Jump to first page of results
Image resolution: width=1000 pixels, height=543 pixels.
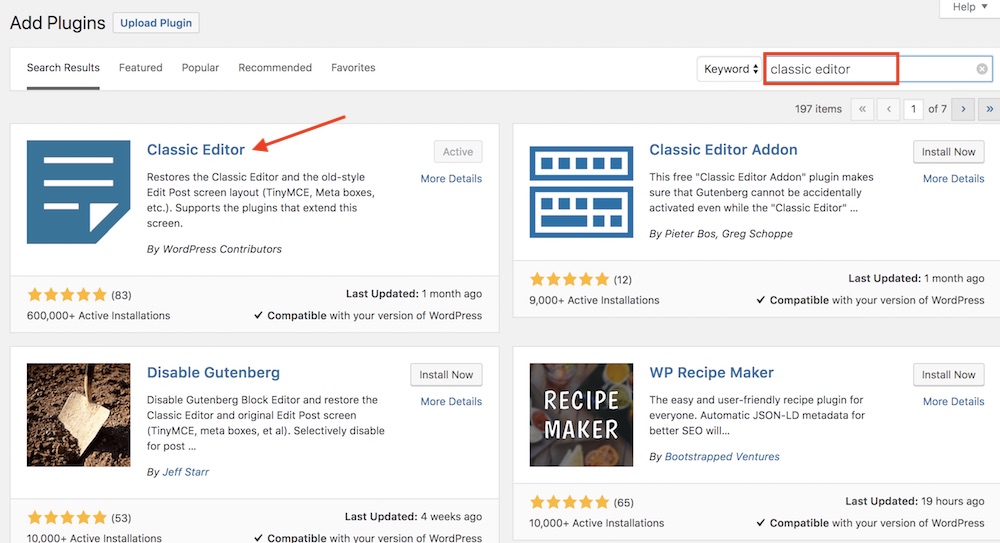862,109
